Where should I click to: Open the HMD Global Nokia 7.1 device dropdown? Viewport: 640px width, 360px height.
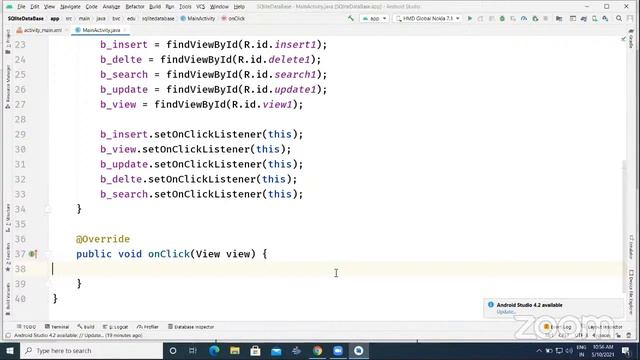427,18
